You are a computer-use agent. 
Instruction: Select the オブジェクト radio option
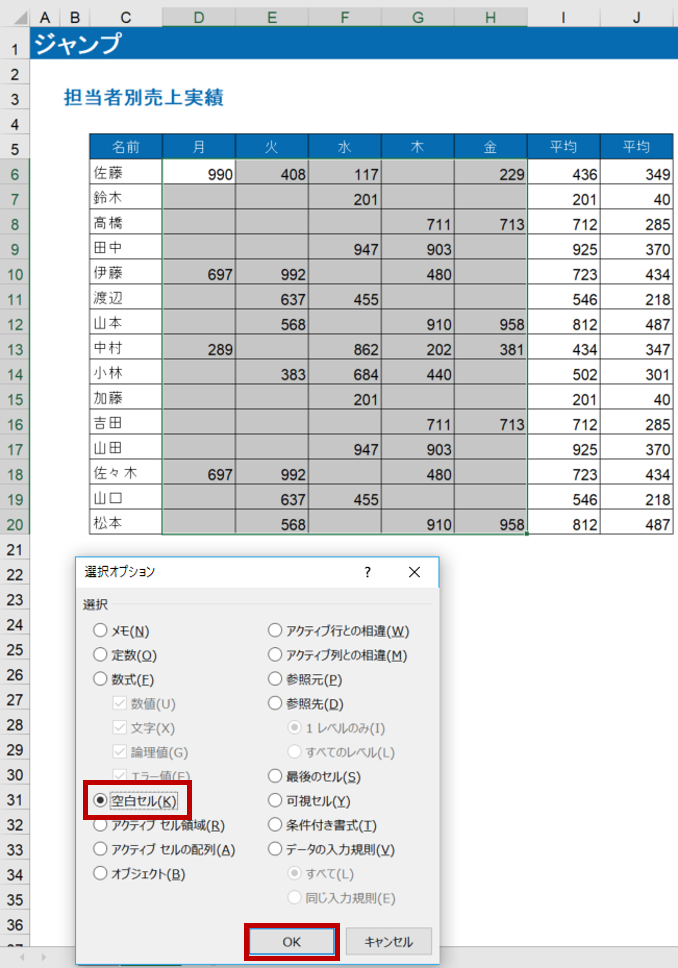[x=100, y=873]
